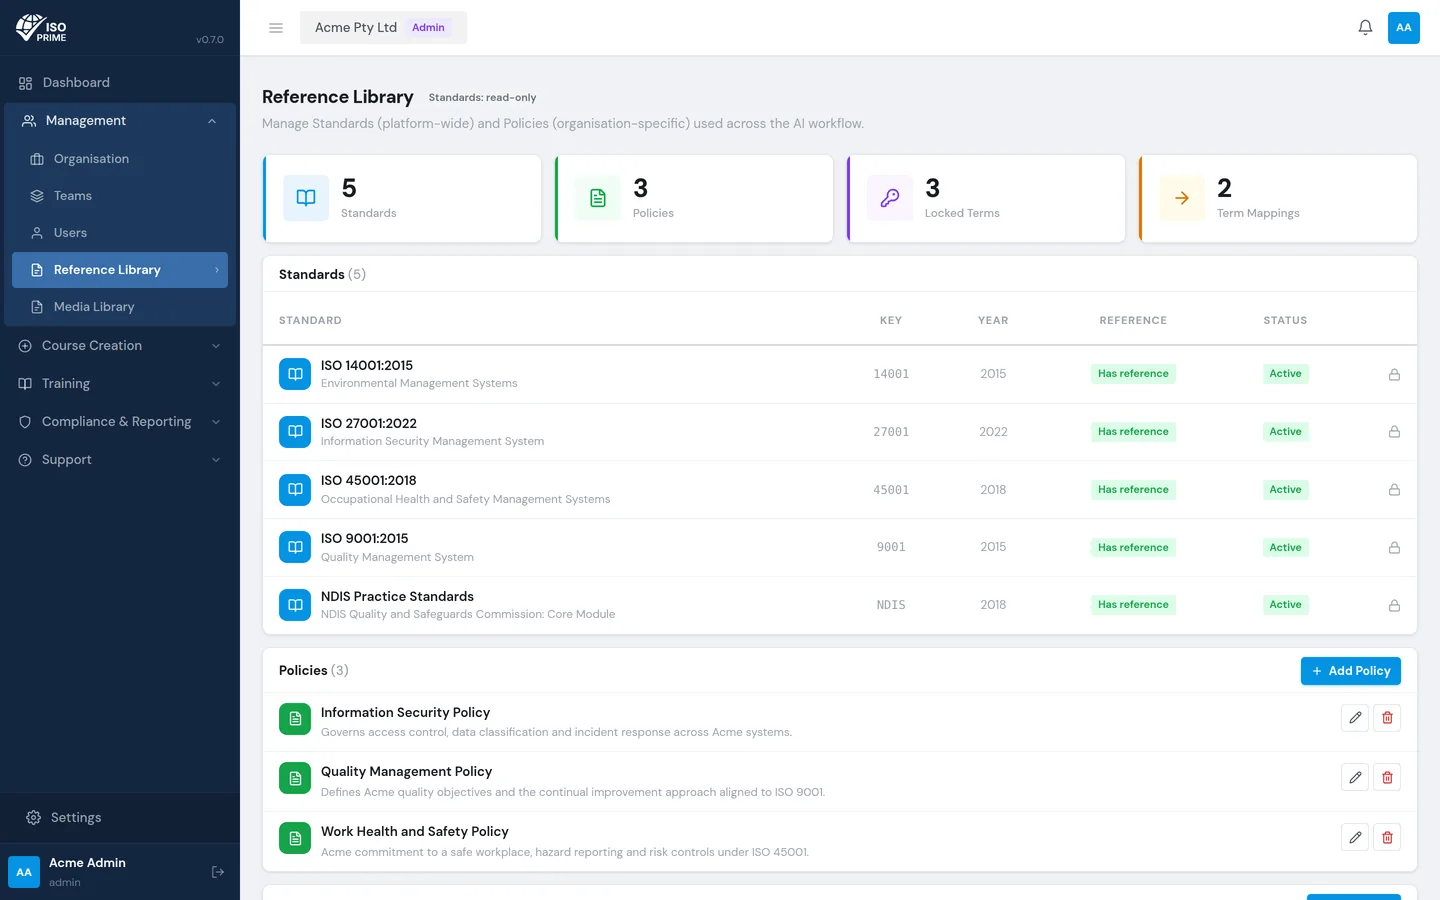Click the green icon for Information Security Policy
This screenshot has height=900, width=1440.
click(295, 719)
